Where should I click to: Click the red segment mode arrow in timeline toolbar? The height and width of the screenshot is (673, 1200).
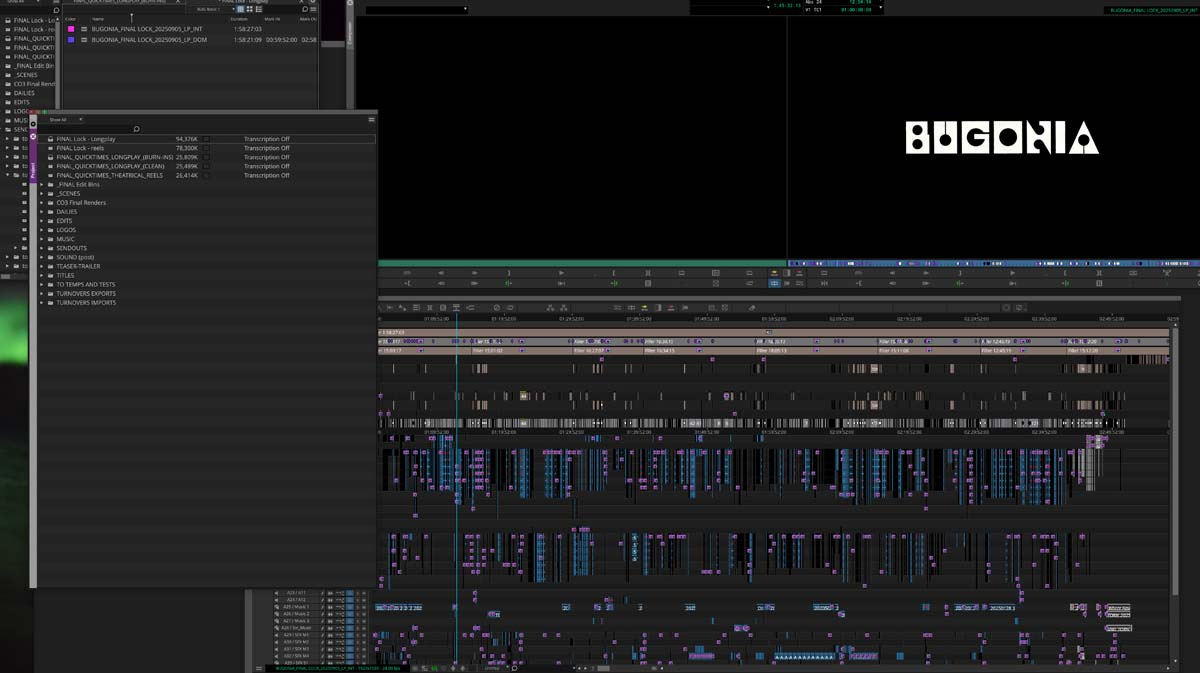(x=670, y=308)
